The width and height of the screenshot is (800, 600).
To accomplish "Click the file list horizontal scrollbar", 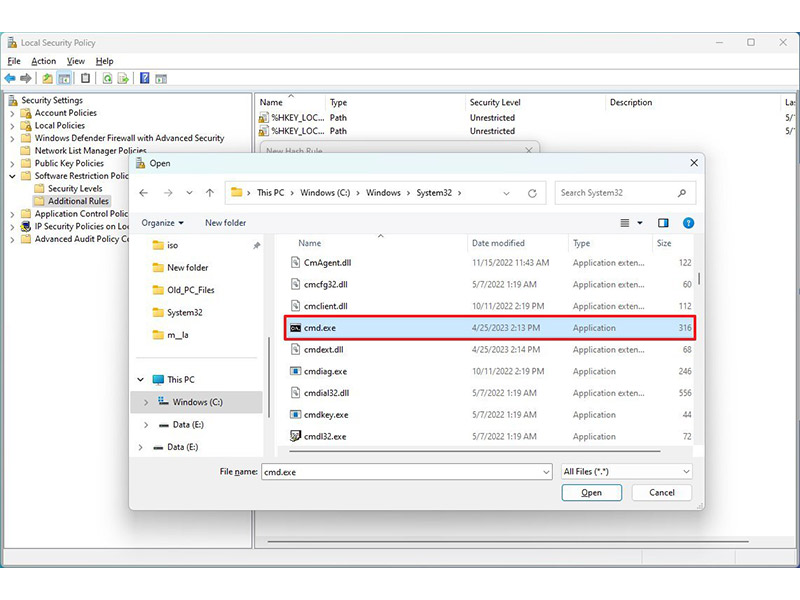I will (474, 451).
